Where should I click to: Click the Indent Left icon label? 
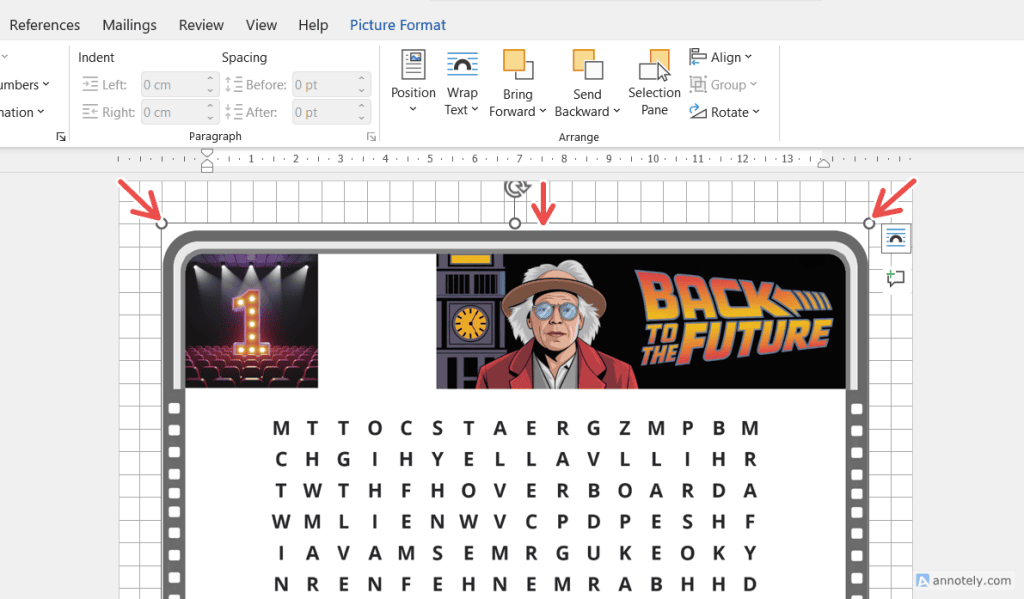click(90, 84)
